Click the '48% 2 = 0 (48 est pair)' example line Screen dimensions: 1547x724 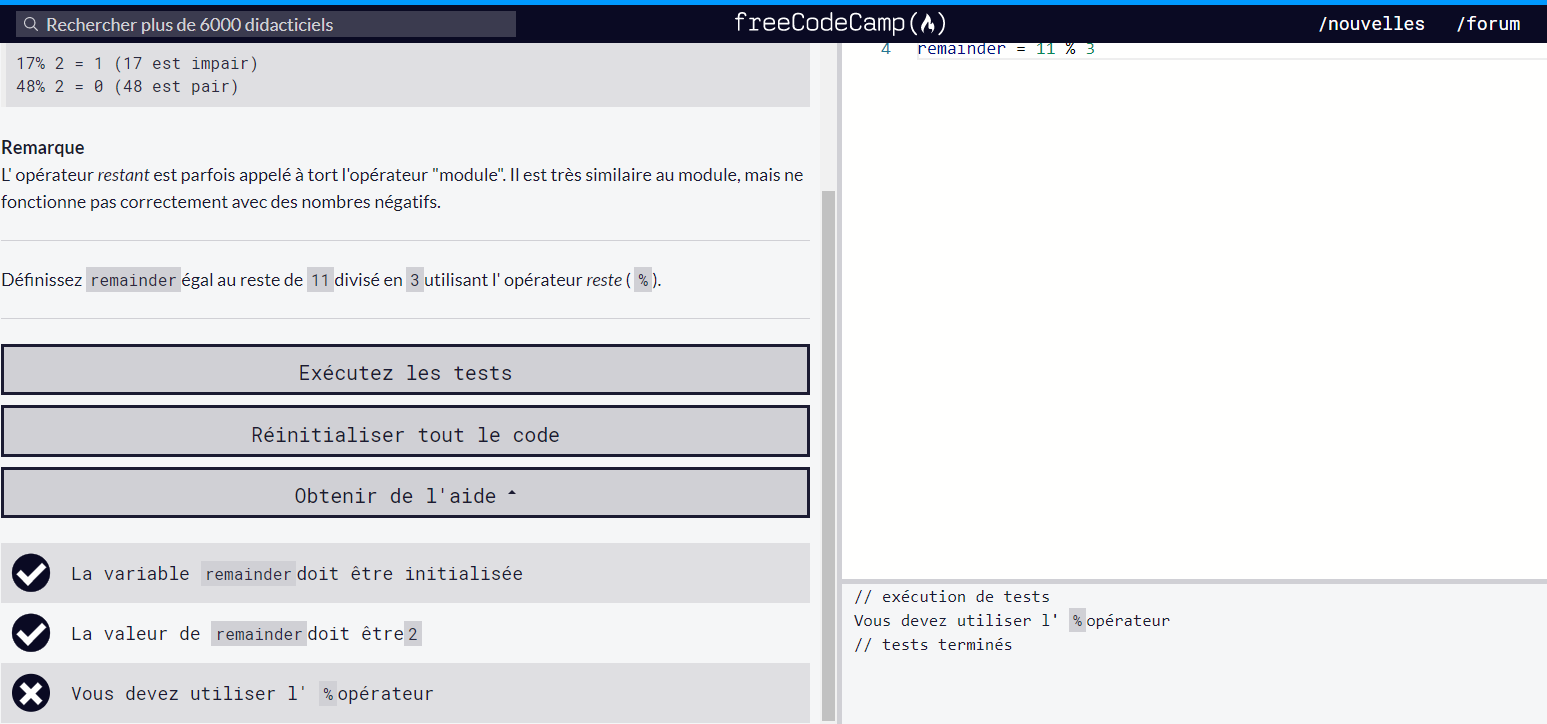[127, 87]
